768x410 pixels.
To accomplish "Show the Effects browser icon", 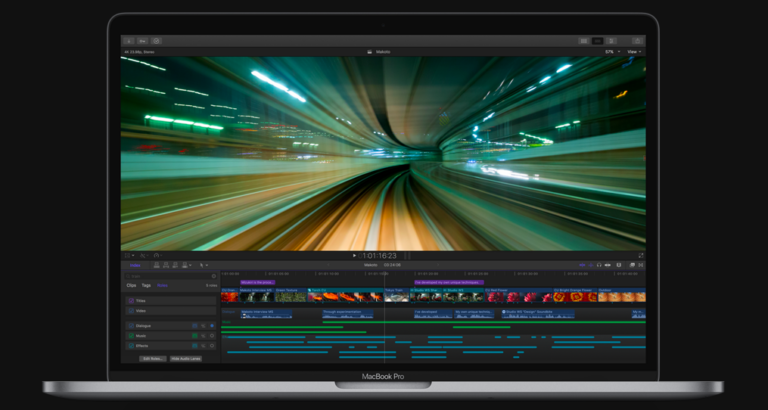I will (x=632, y=265).
